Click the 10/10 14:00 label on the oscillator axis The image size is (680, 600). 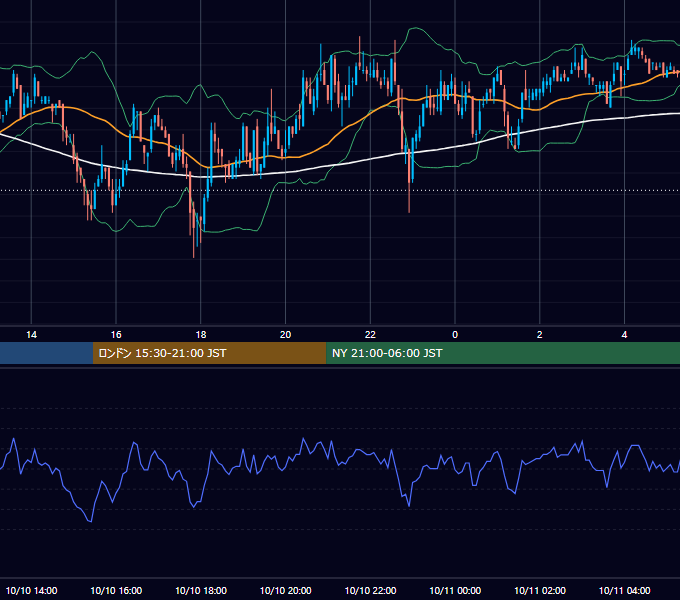point(31,590)
